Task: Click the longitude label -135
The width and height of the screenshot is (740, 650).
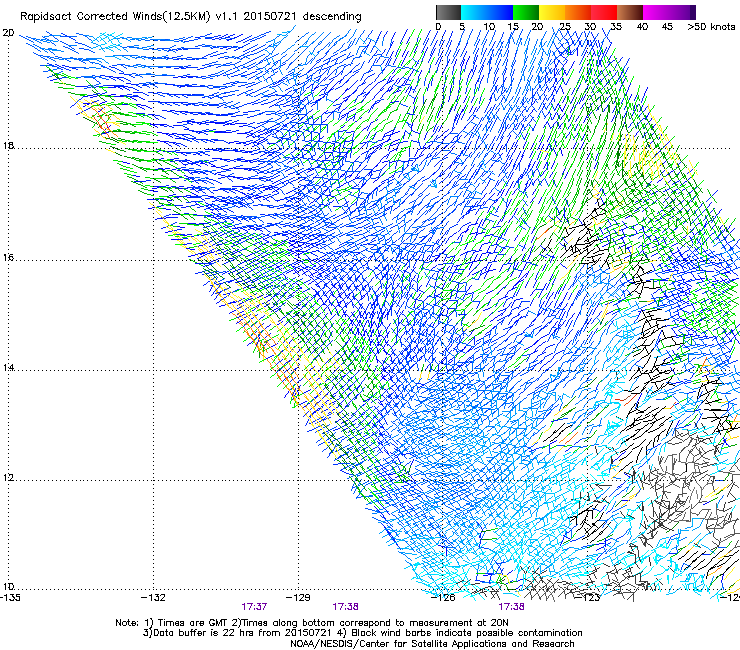Action: pos(10,598)
